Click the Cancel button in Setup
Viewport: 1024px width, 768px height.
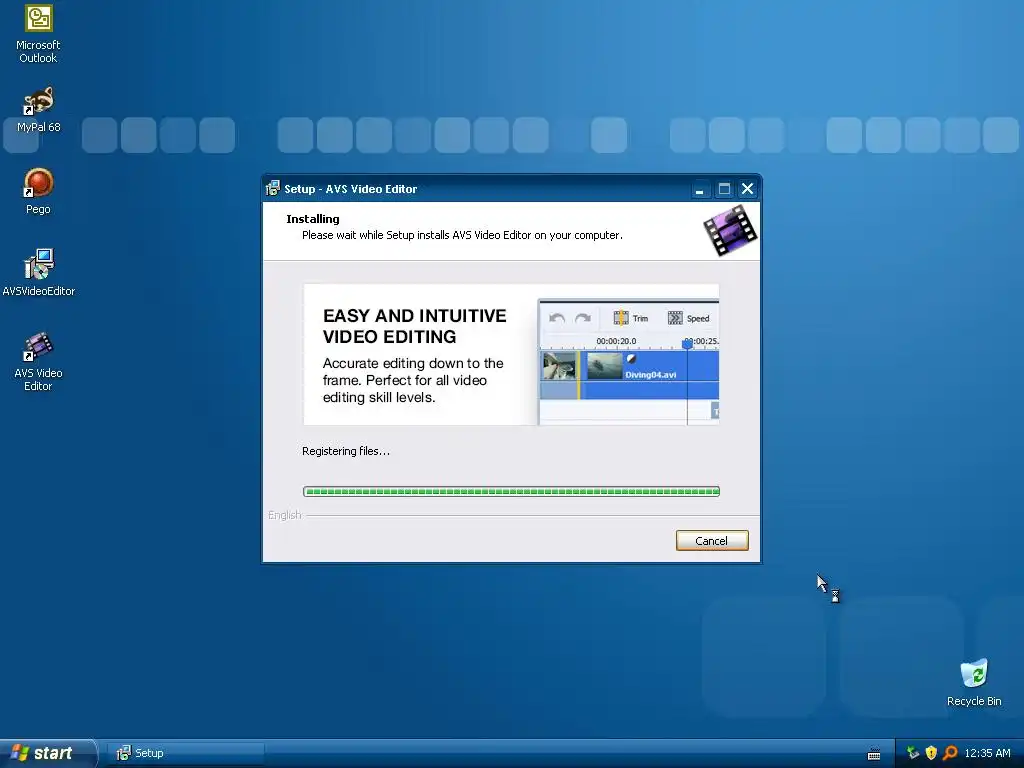click(712, 541)
